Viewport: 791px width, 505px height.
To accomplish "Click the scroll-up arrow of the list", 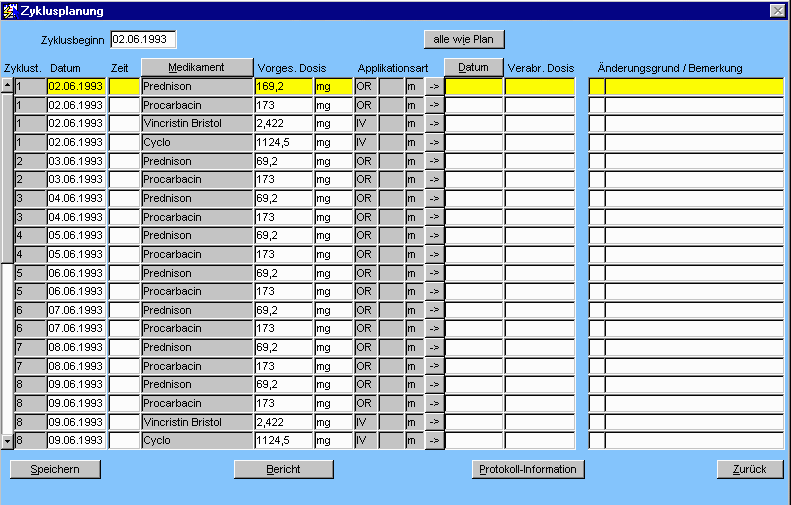I will 7,86.
